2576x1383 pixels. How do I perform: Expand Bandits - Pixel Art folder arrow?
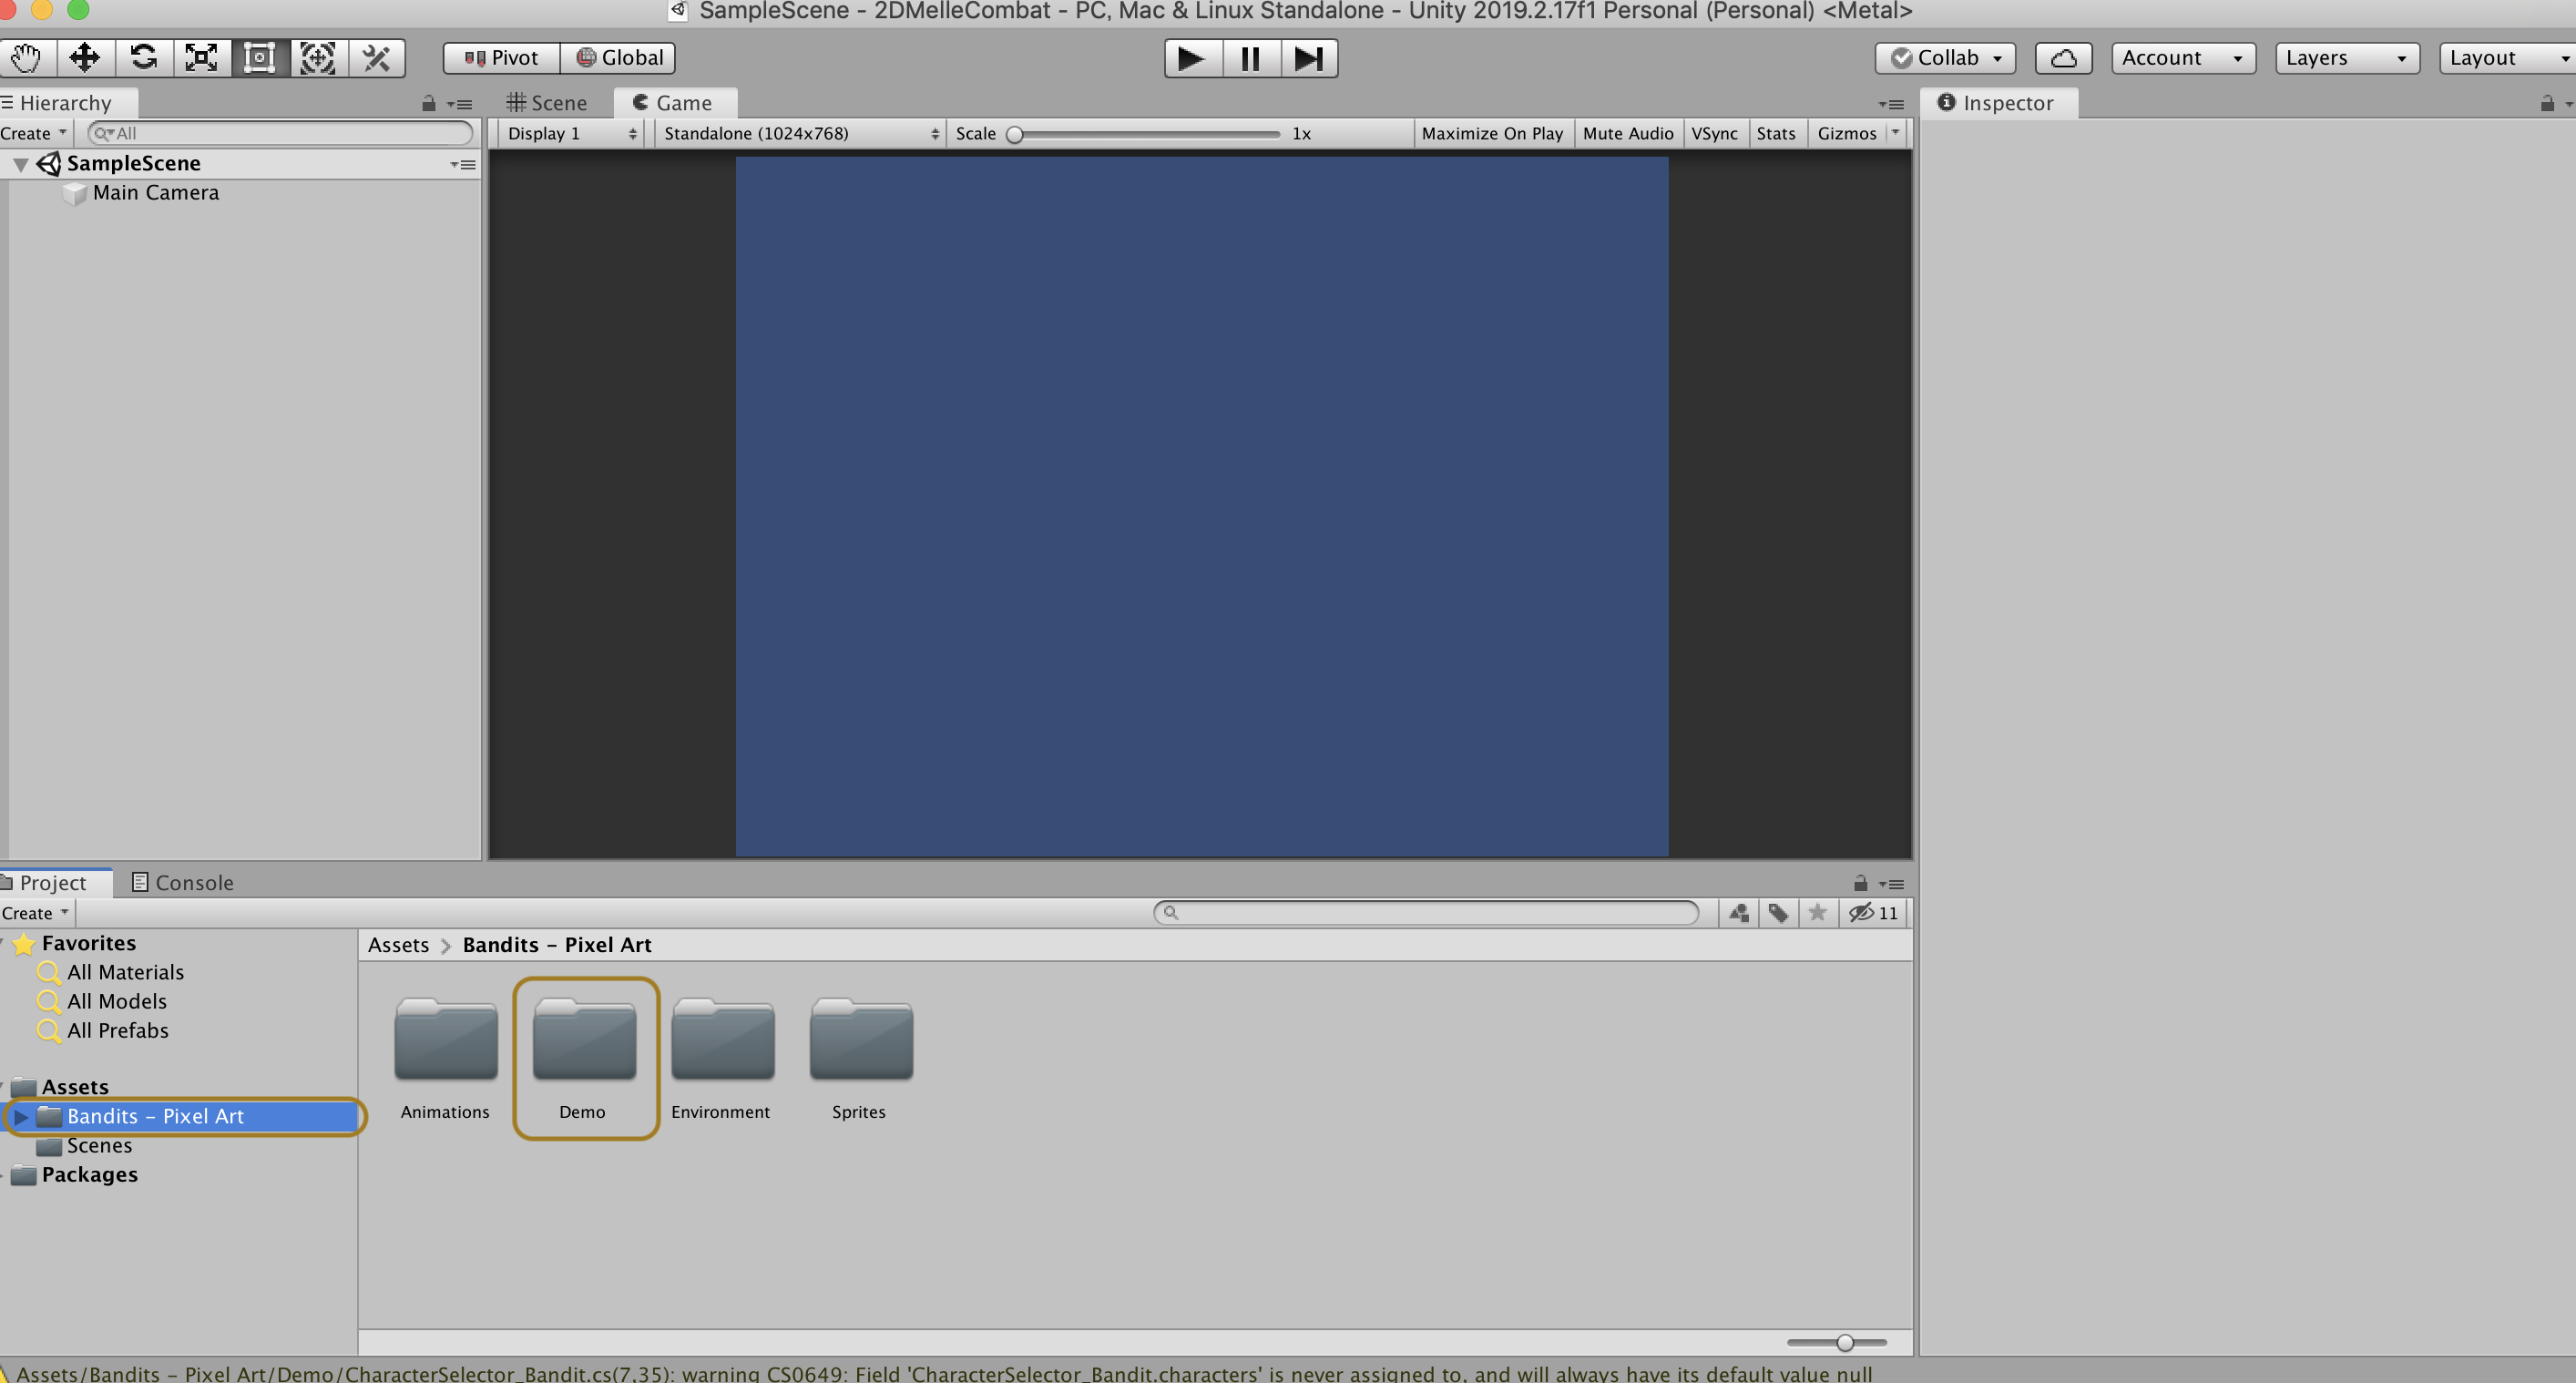pos(21,1117)
